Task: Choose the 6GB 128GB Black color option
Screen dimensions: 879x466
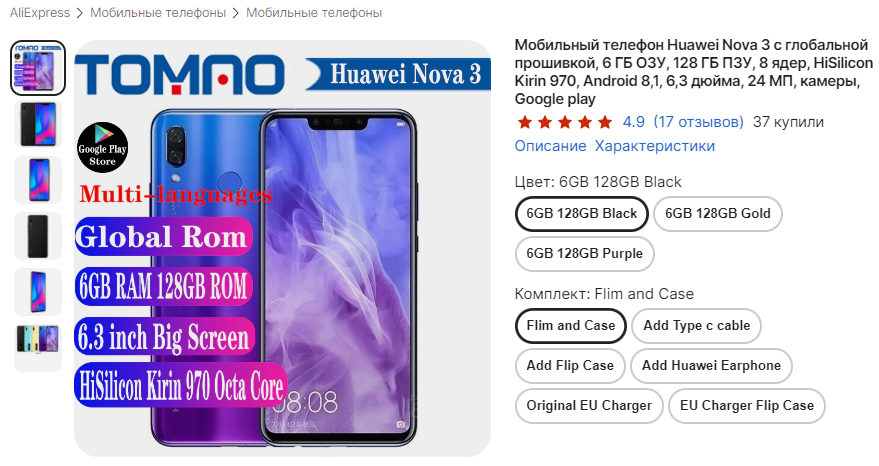Action: tap(581, 214)
